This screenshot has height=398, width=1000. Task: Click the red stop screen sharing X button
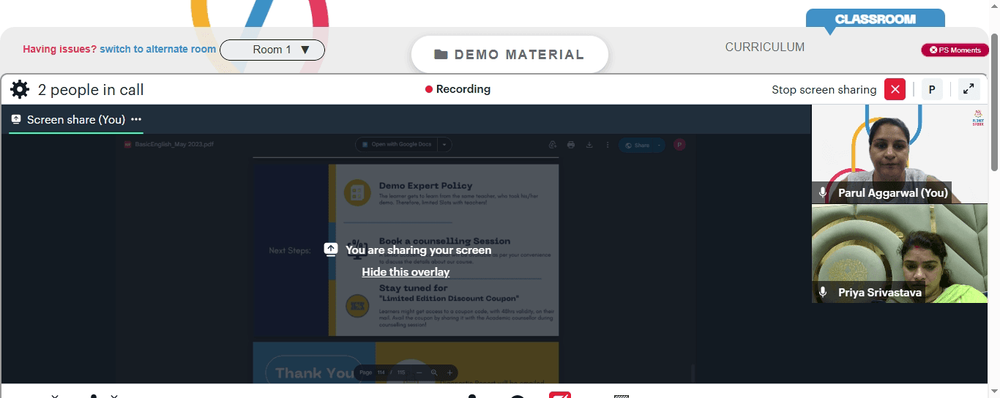coord(895,89)
